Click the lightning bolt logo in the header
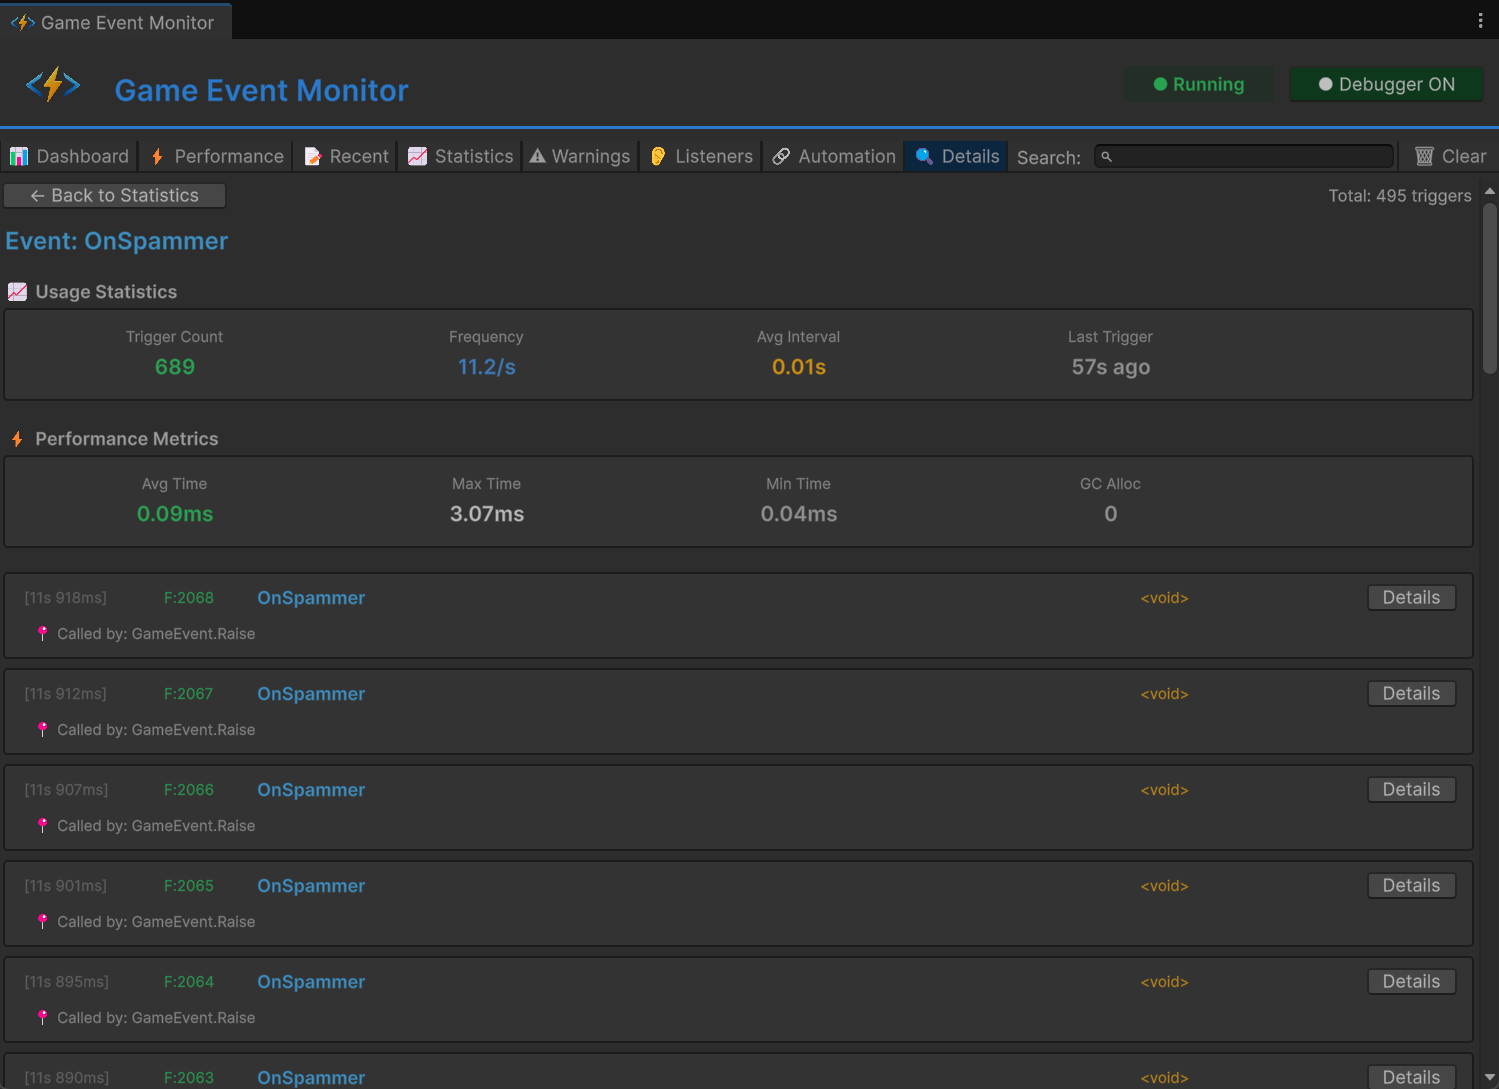The image size is (1499, 1089). click(x=53, y=84)
